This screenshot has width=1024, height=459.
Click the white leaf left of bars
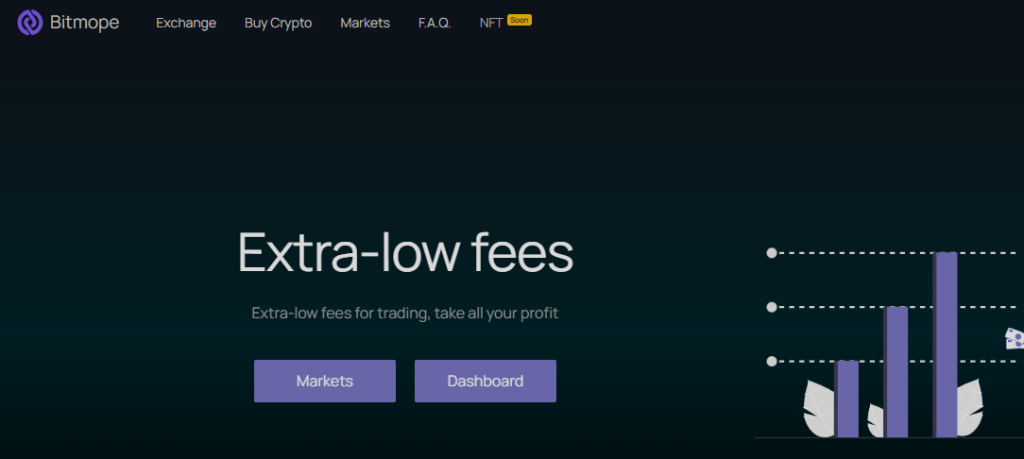click(x=820, y=411)
